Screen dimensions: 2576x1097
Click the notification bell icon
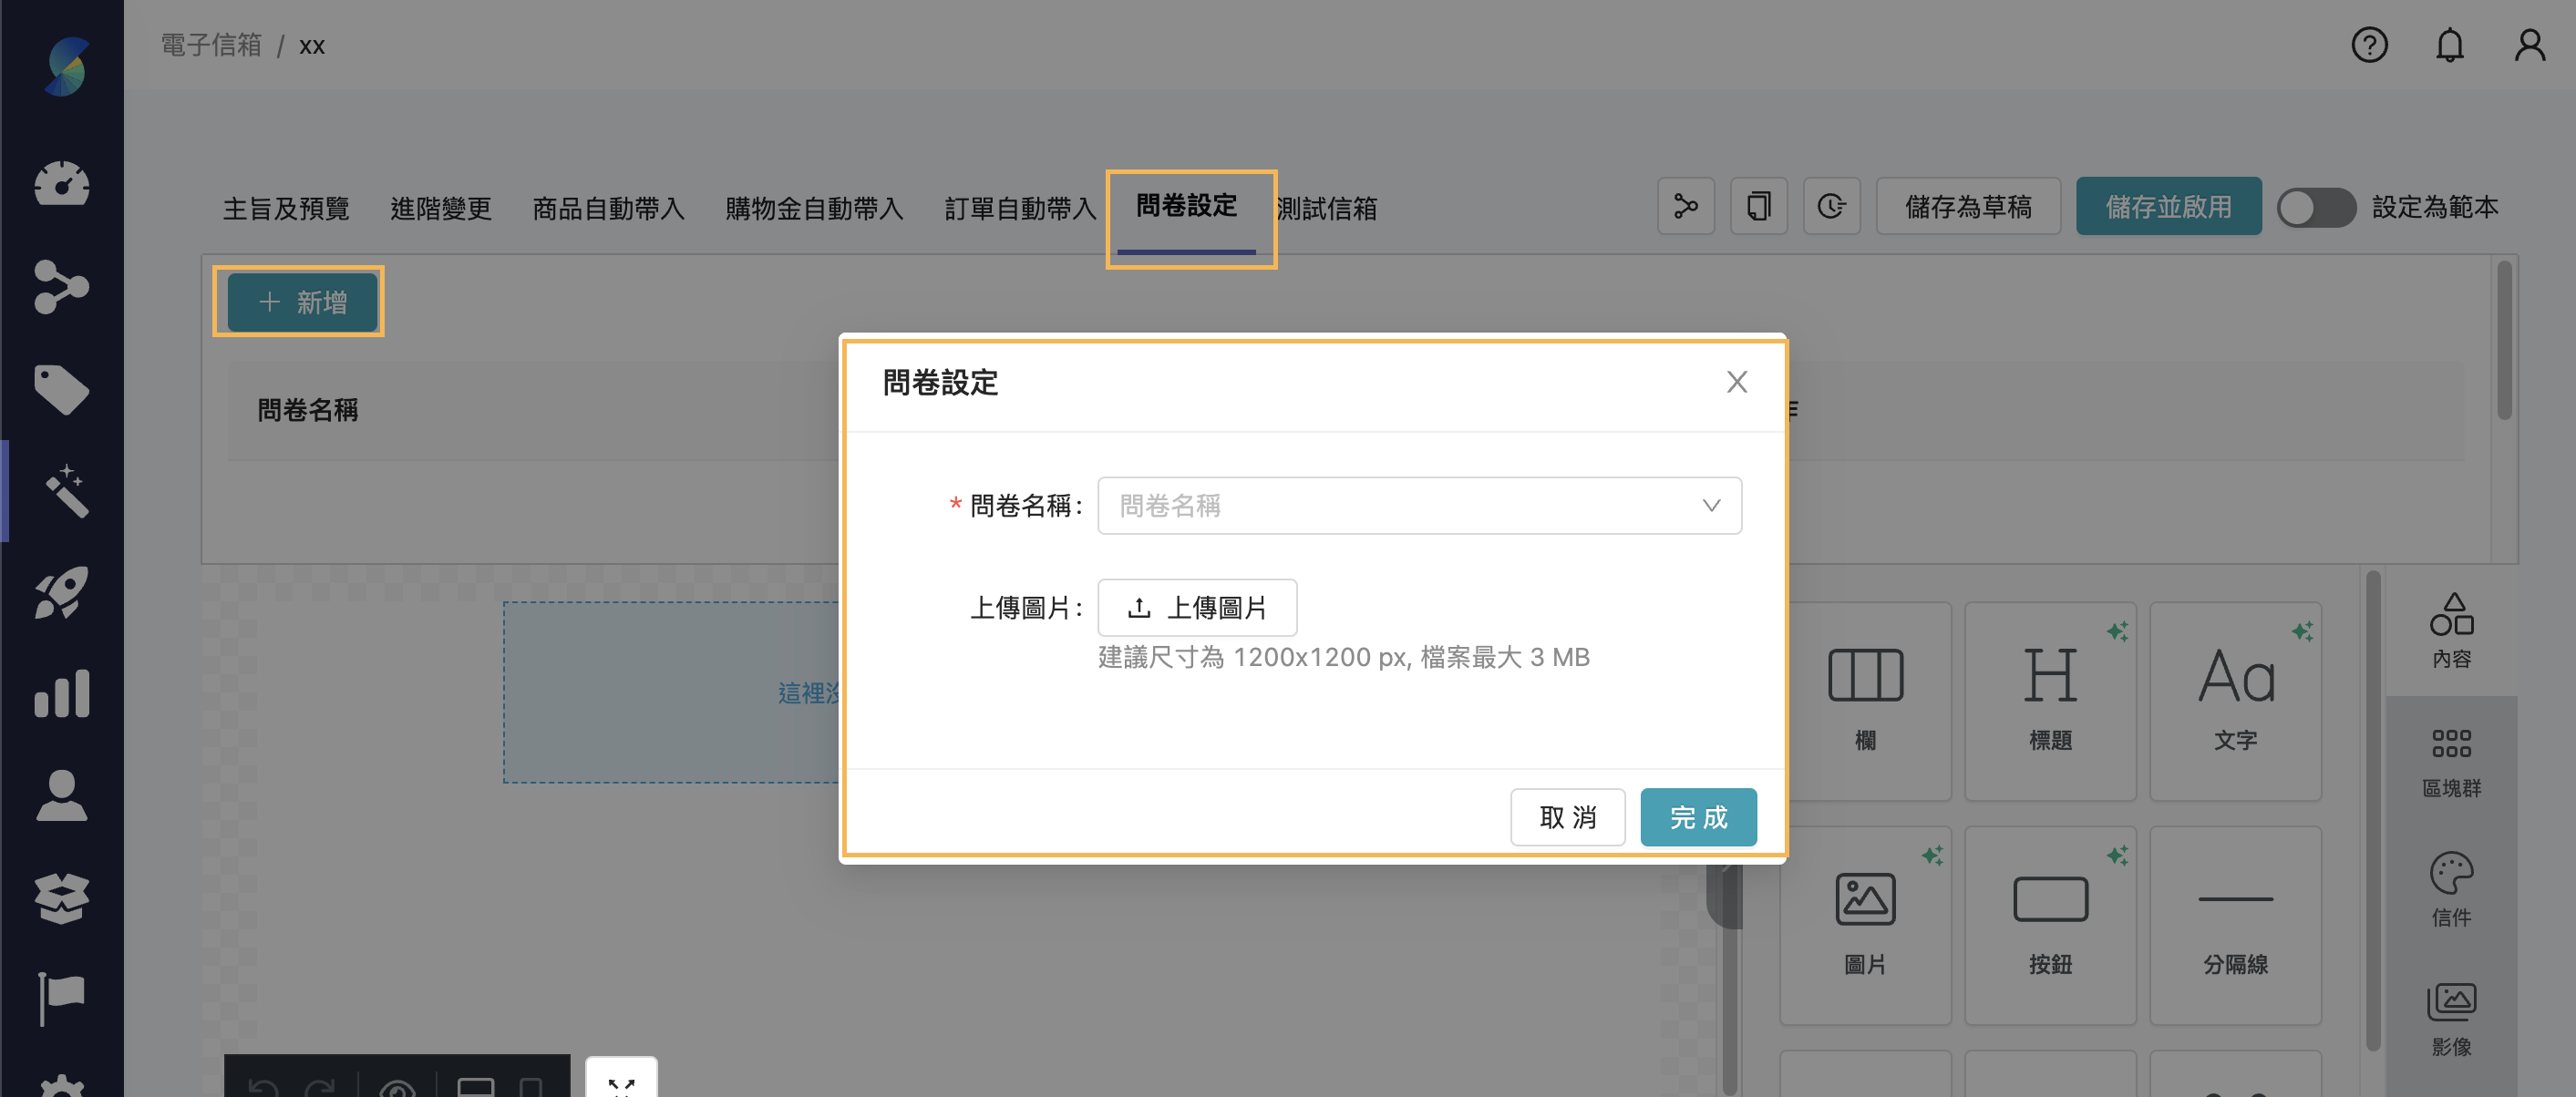coord(2449,45)
